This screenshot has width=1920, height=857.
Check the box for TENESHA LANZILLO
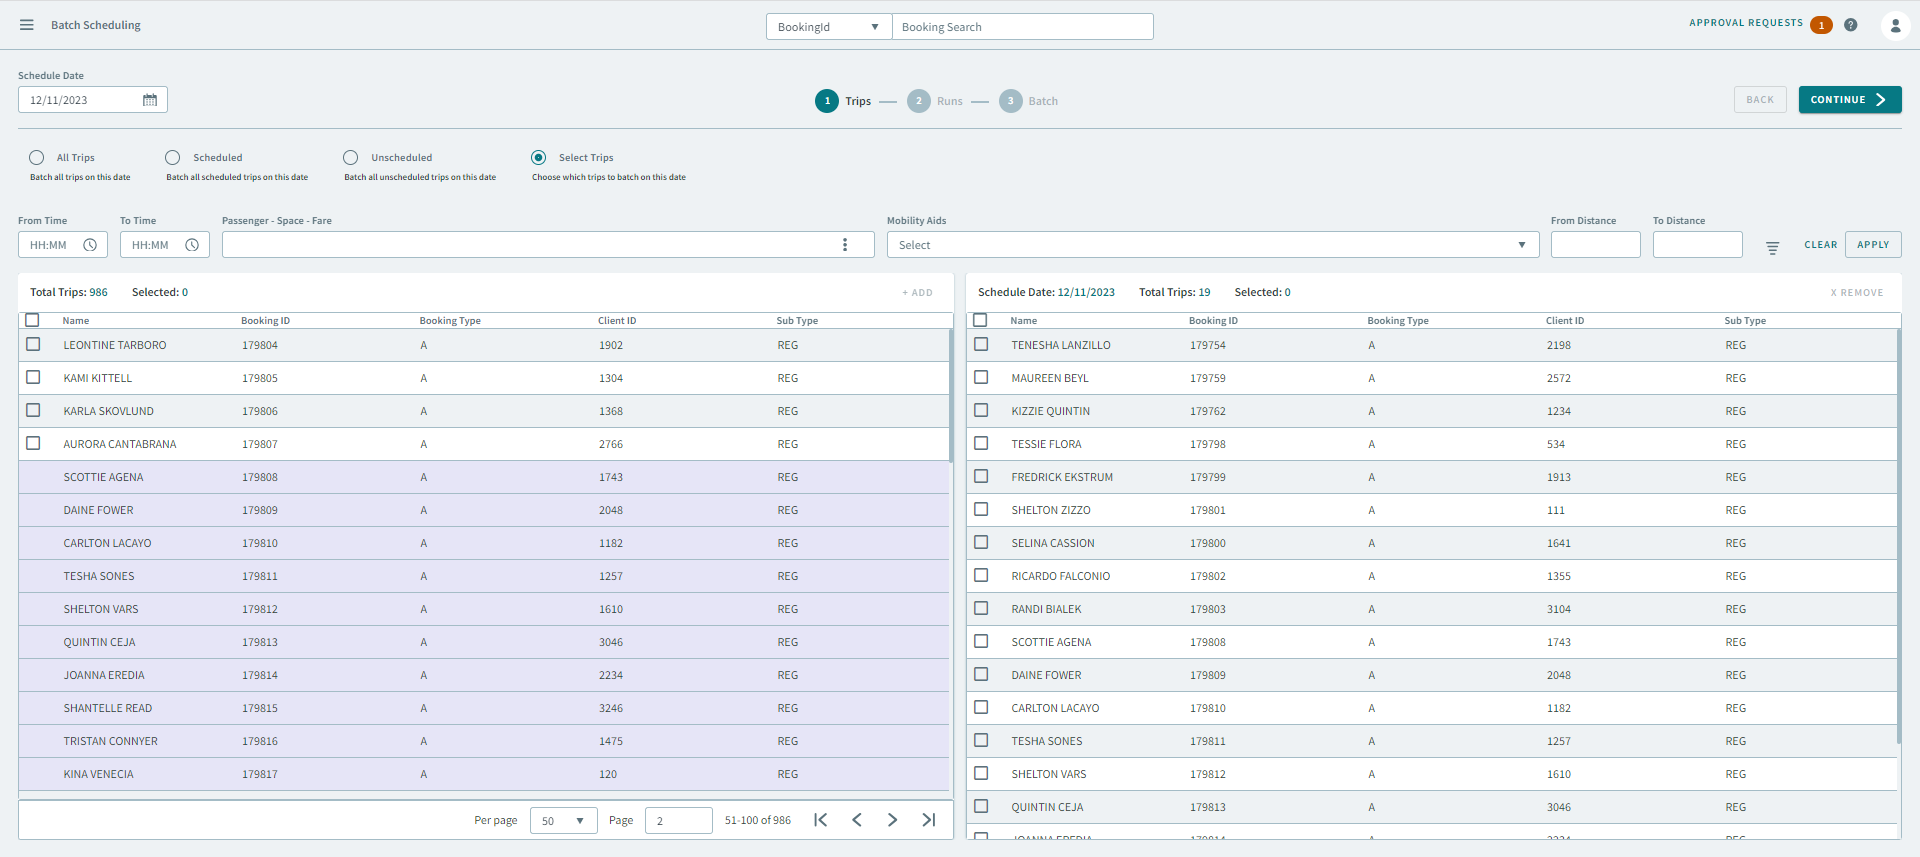click(981, 345)
